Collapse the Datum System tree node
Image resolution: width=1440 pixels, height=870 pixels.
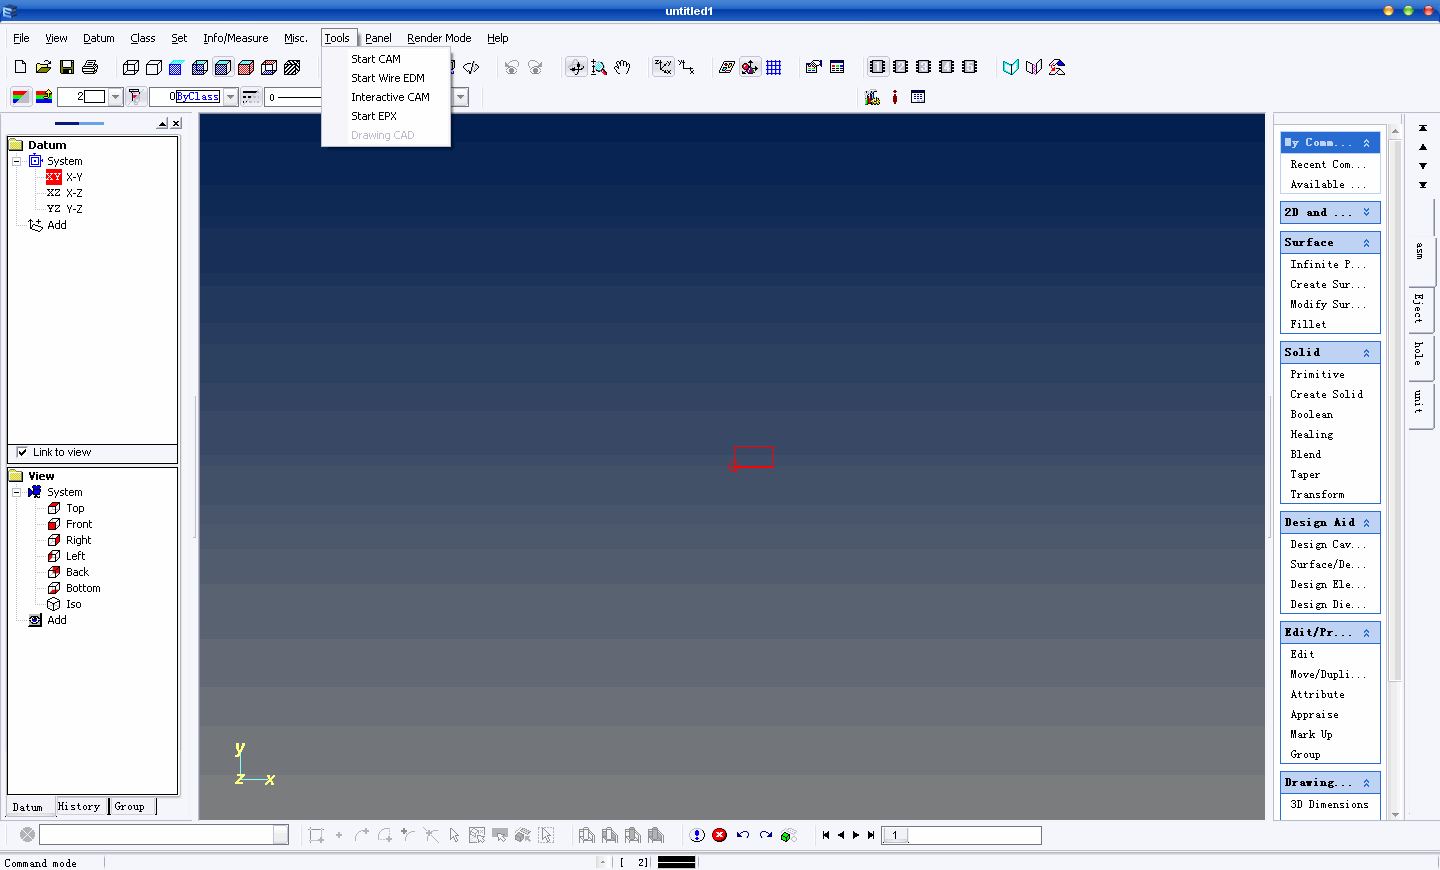[16, 161]
